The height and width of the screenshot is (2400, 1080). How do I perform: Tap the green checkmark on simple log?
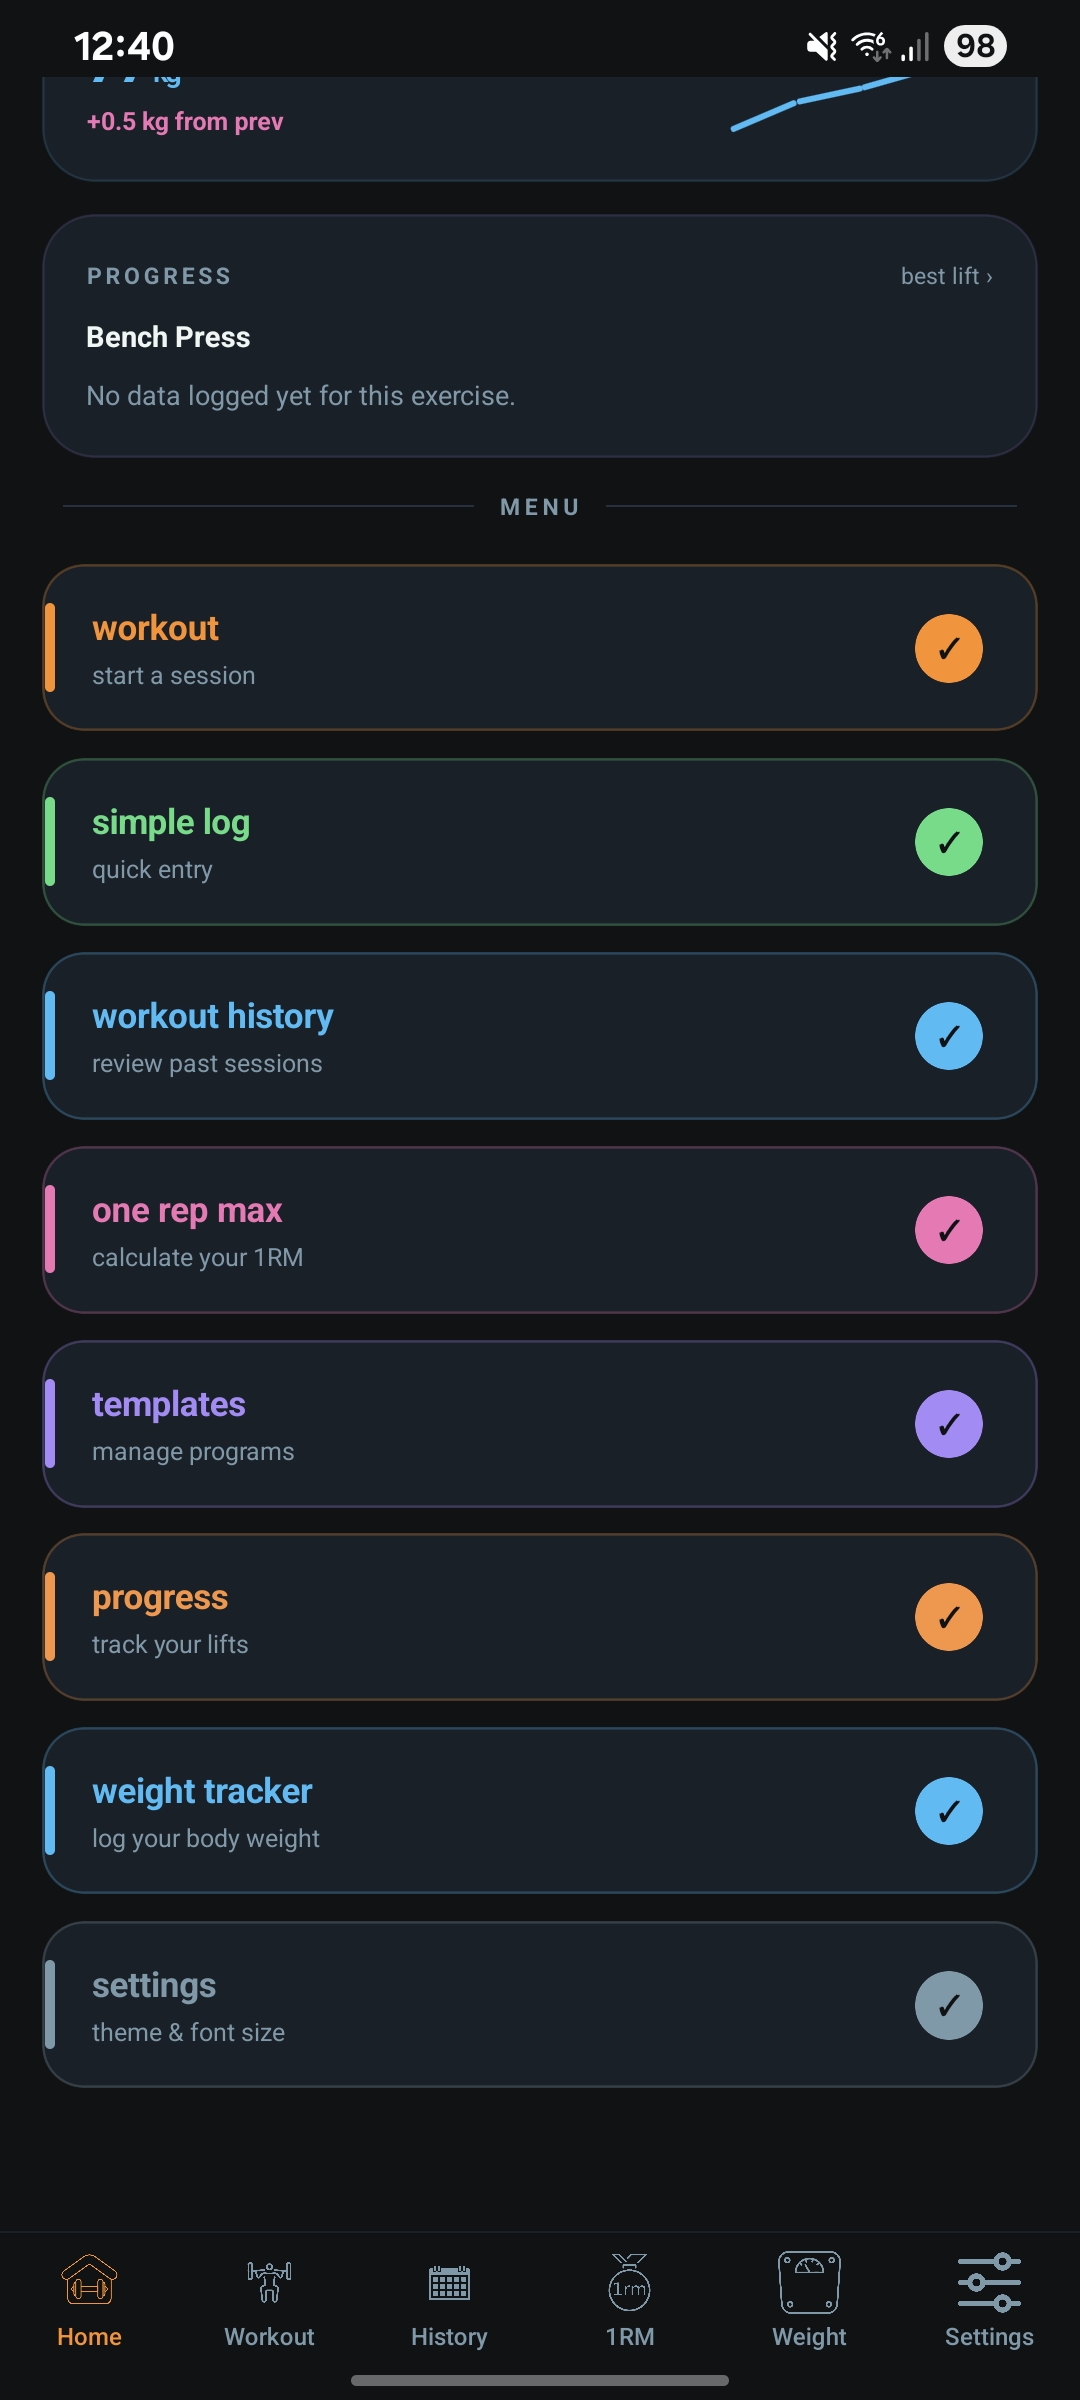[948, 842]
